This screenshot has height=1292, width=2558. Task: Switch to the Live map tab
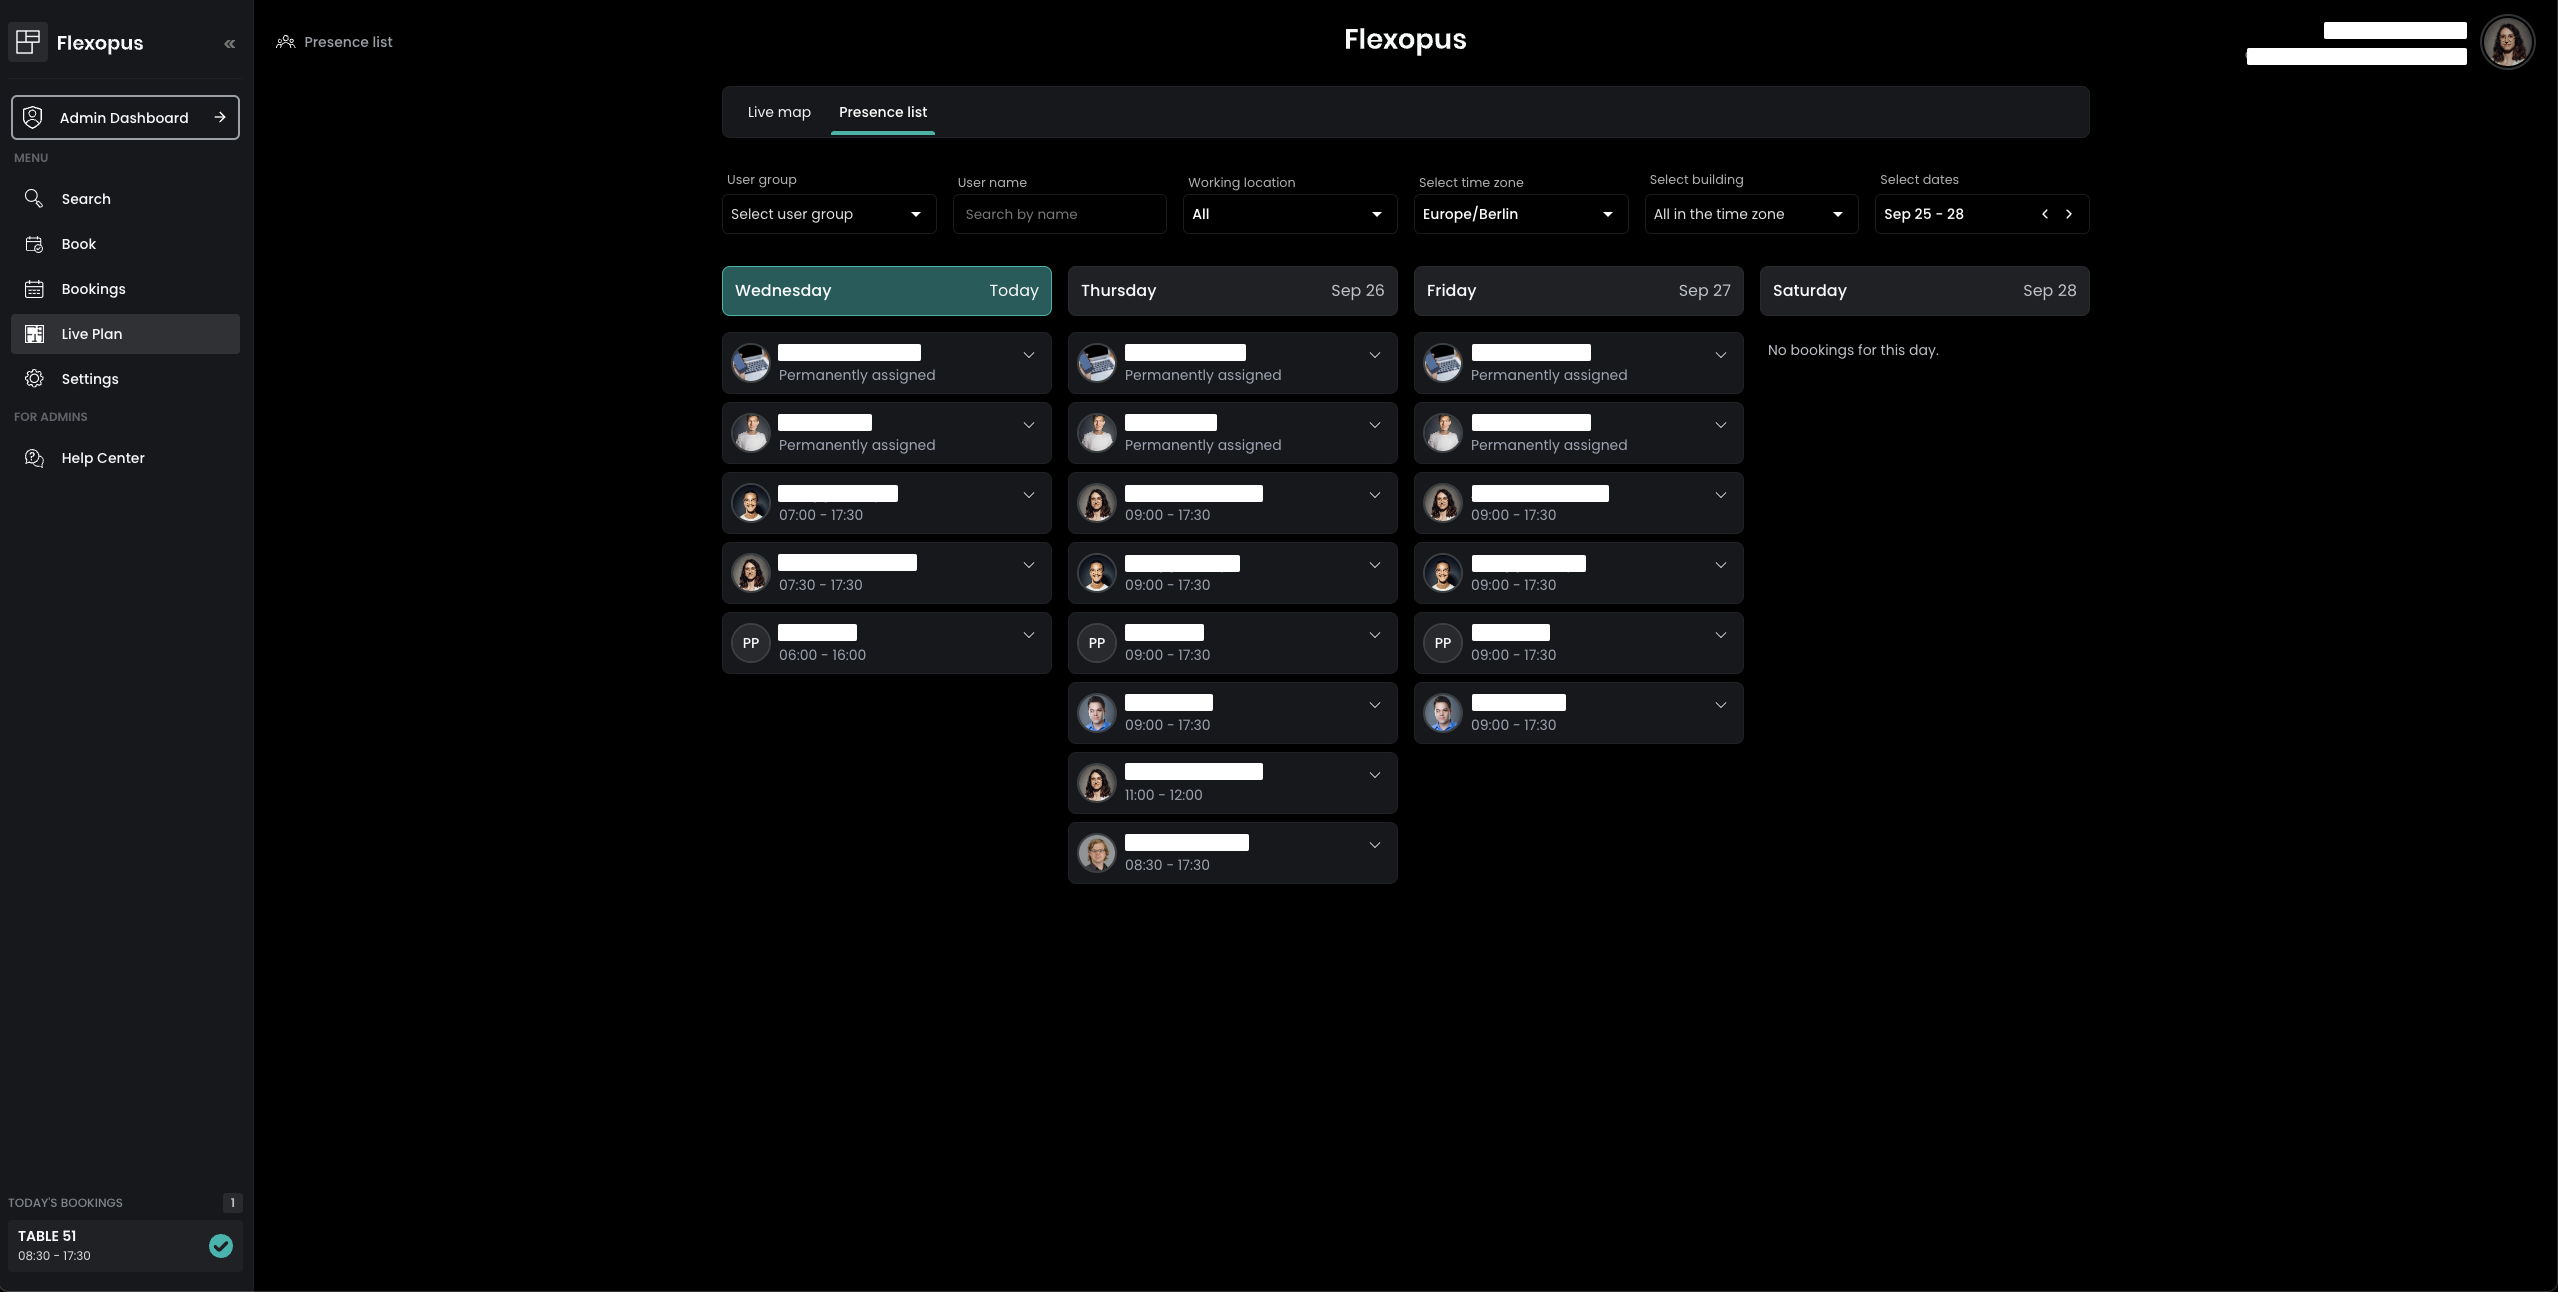click(x=779, y=112)
